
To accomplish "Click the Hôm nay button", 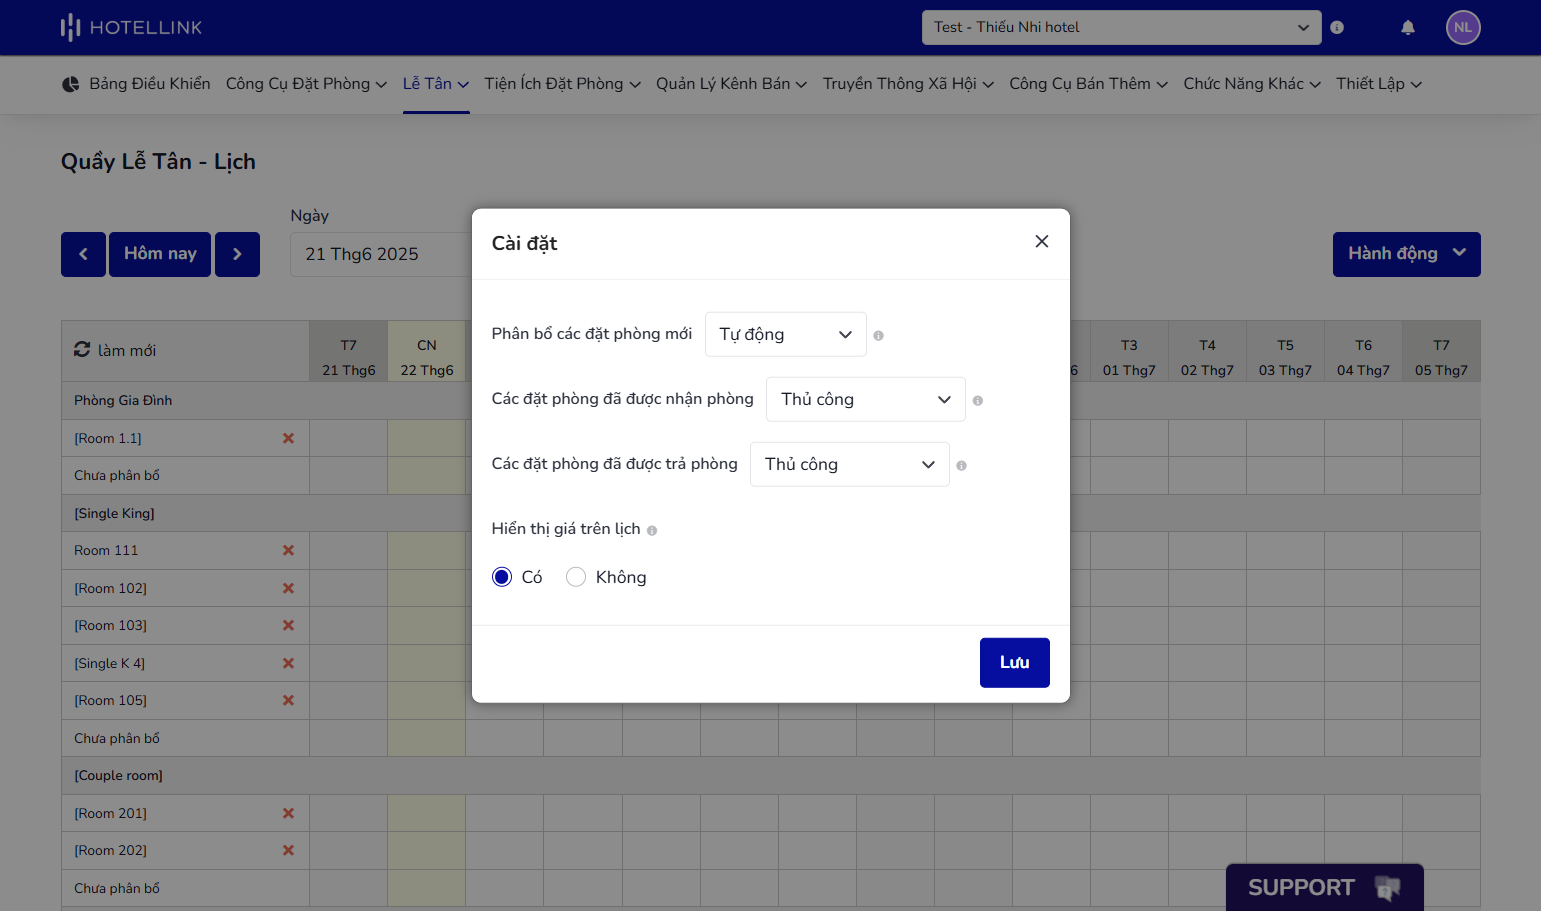I will tap(160, 254).
